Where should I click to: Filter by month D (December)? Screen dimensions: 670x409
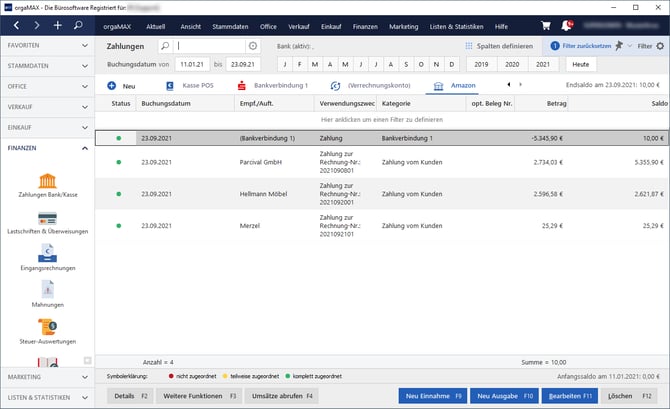point(452,65)
